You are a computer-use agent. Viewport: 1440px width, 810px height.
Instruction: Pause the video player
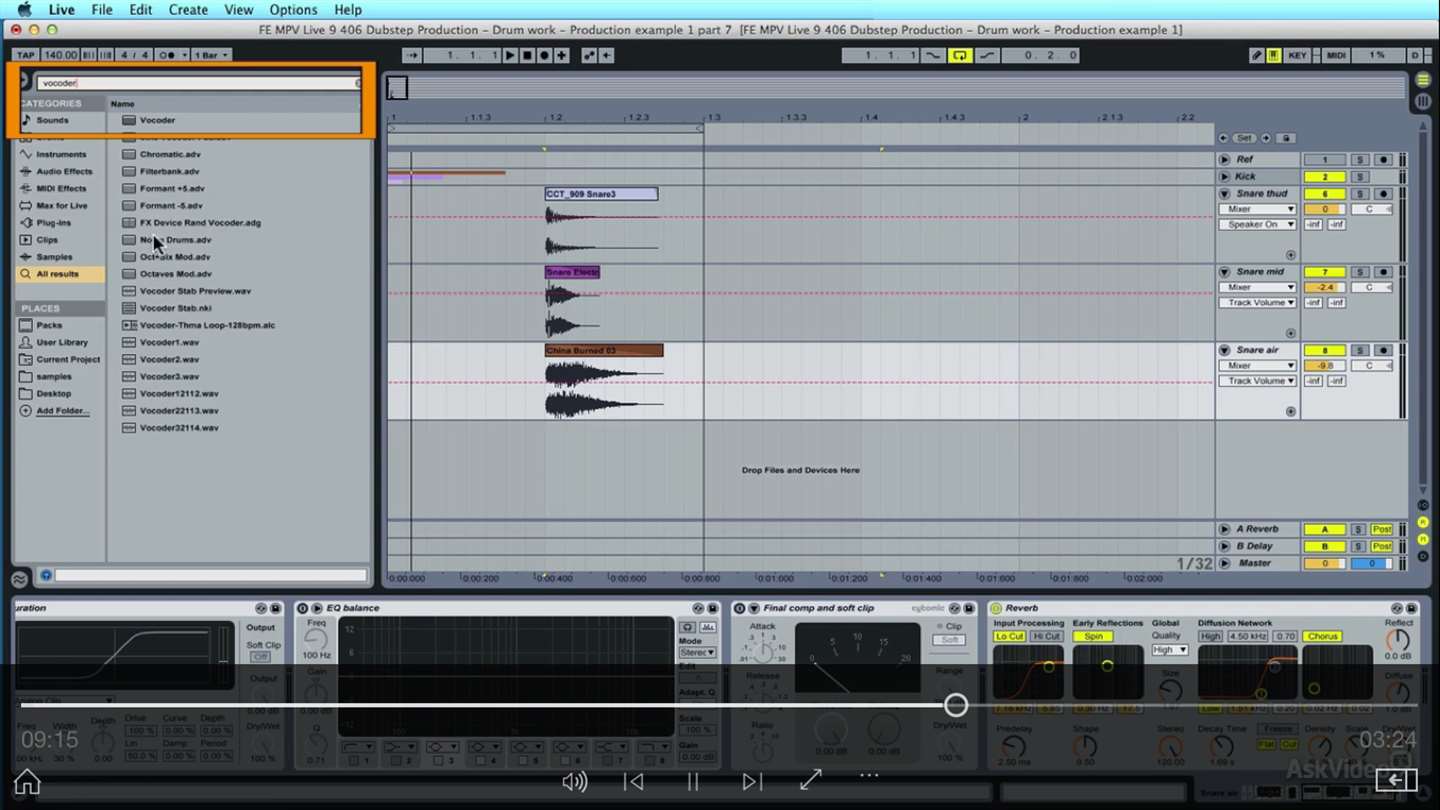[693, 781]
